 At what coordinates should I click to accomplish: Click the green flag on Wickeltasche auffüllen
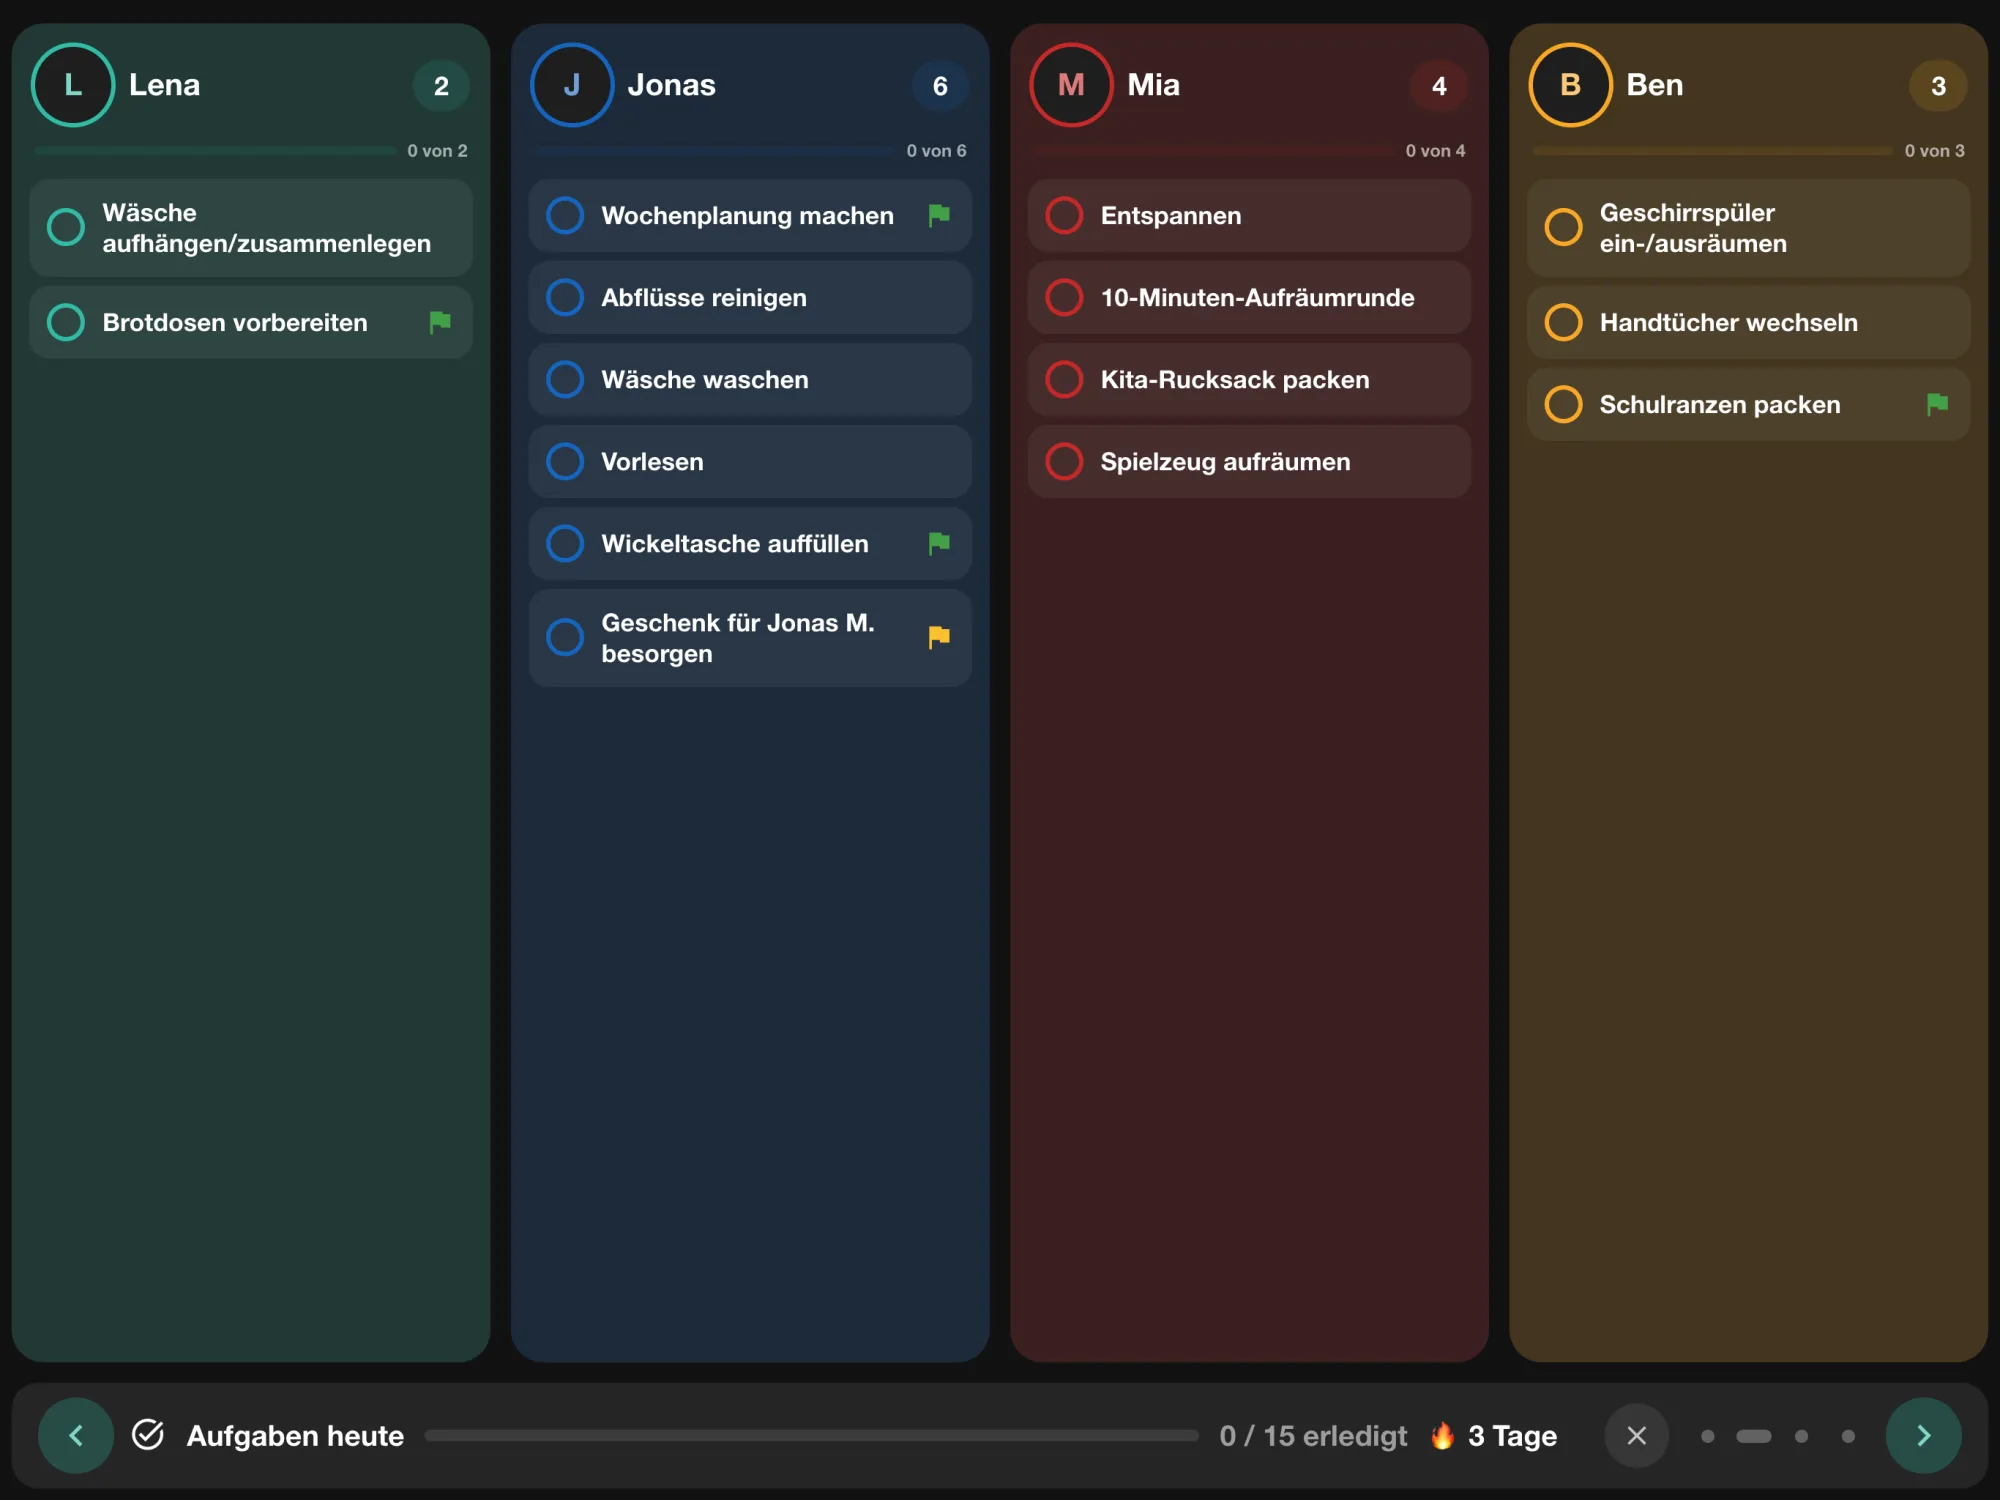pyautogui.click(x=939, y=543)
